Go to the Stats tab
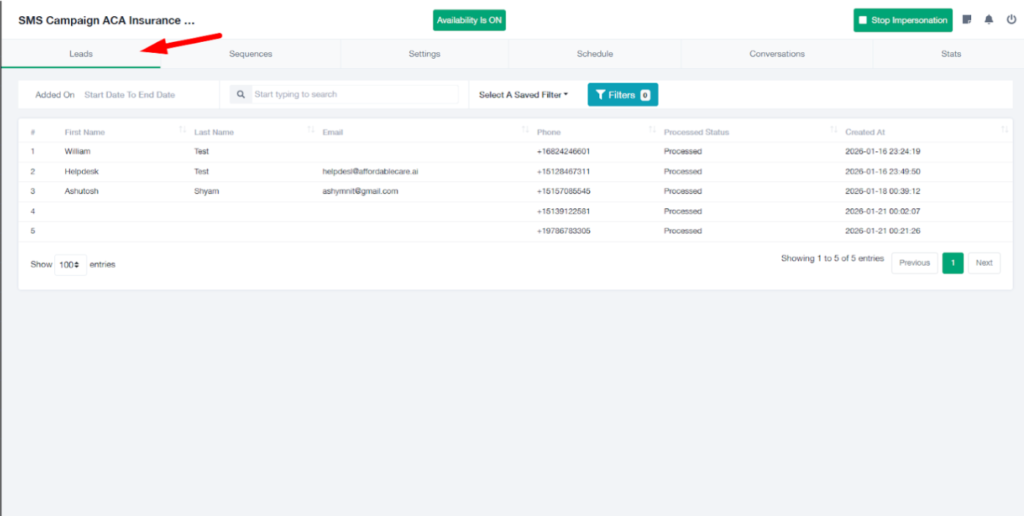 pyautogui.click(x=951, y=54)
